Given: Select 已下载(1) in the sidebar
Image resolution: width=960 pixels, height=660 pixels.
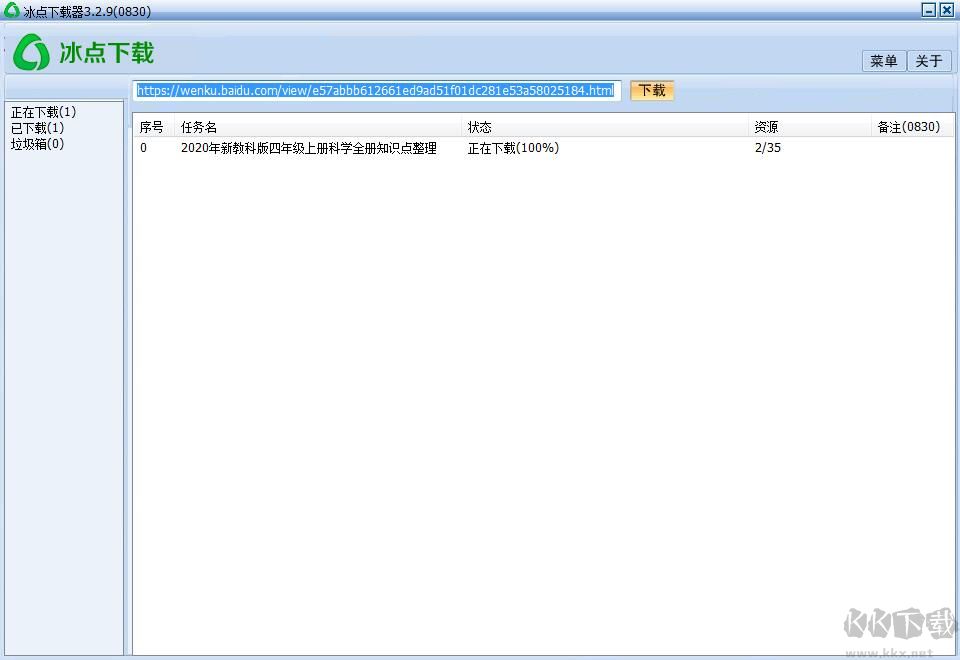Looking at the screenshot, I should 37,128.
